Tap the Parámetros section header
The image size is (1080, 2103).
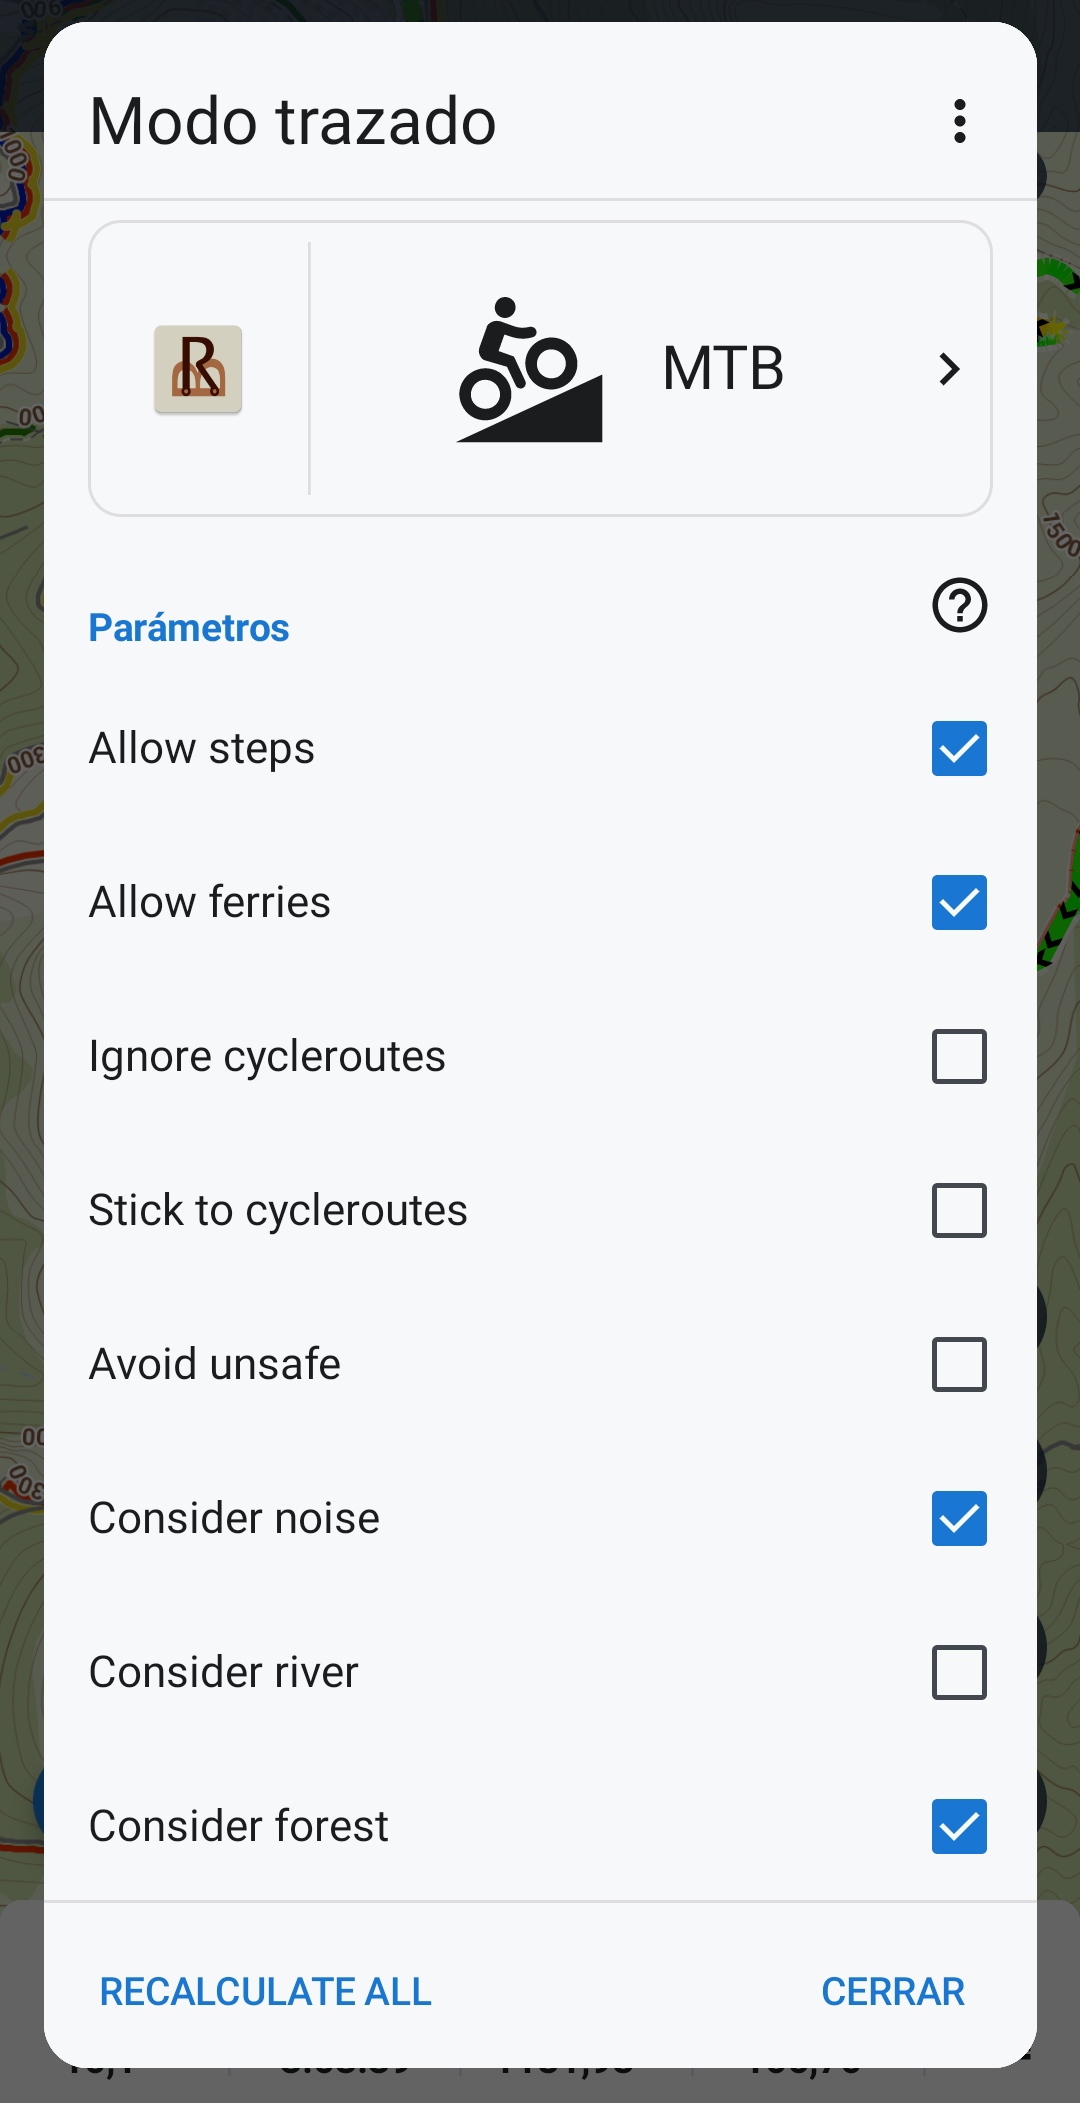[x=189, y=628]
